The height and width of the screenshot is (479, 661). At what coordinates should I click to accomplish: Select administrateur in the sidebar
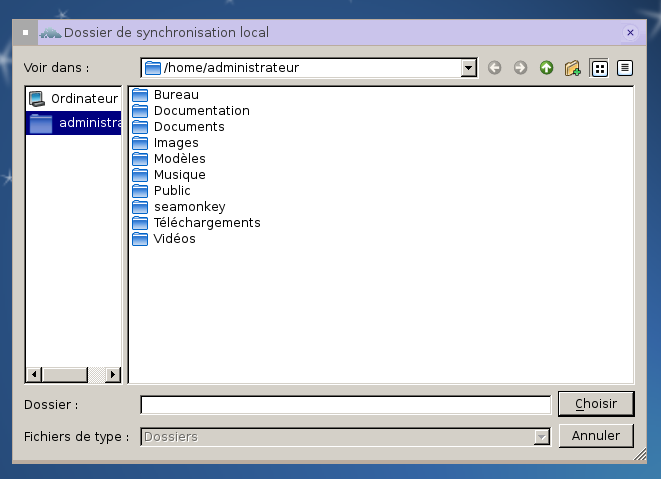(73, 123)
